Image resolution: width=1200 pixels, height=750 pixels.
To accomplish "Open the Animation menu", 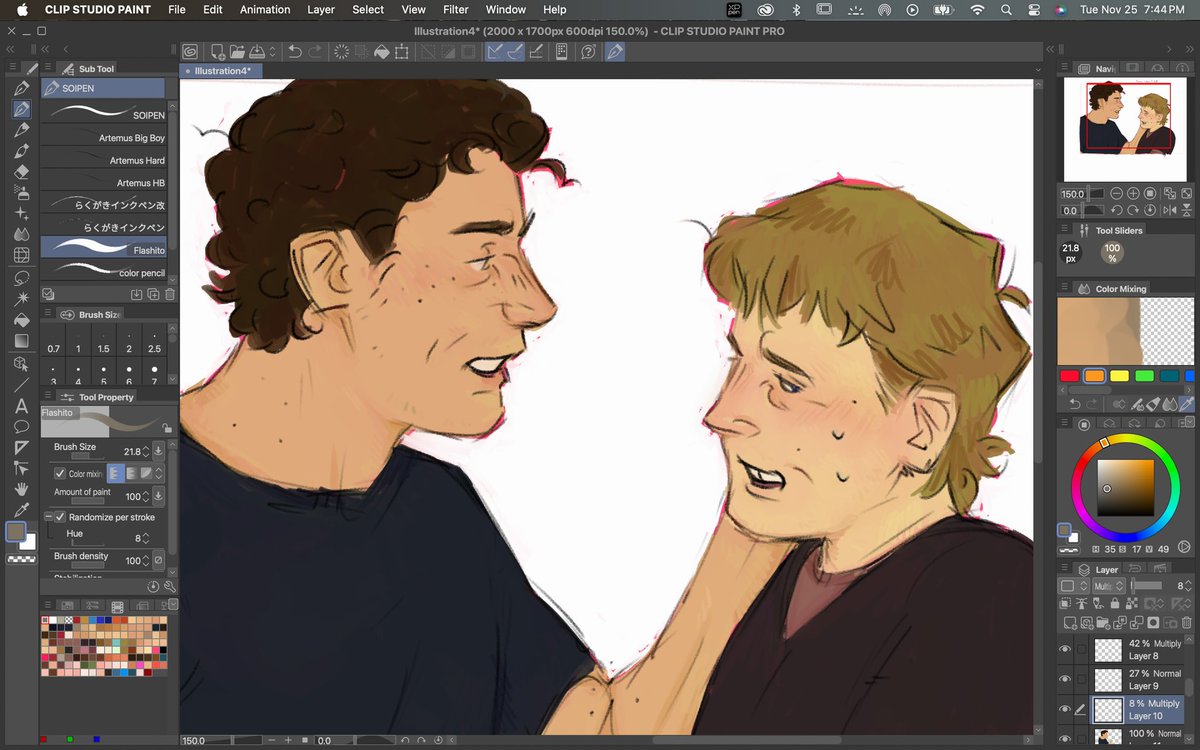I will pyautogui.click(x=264, y=10).
